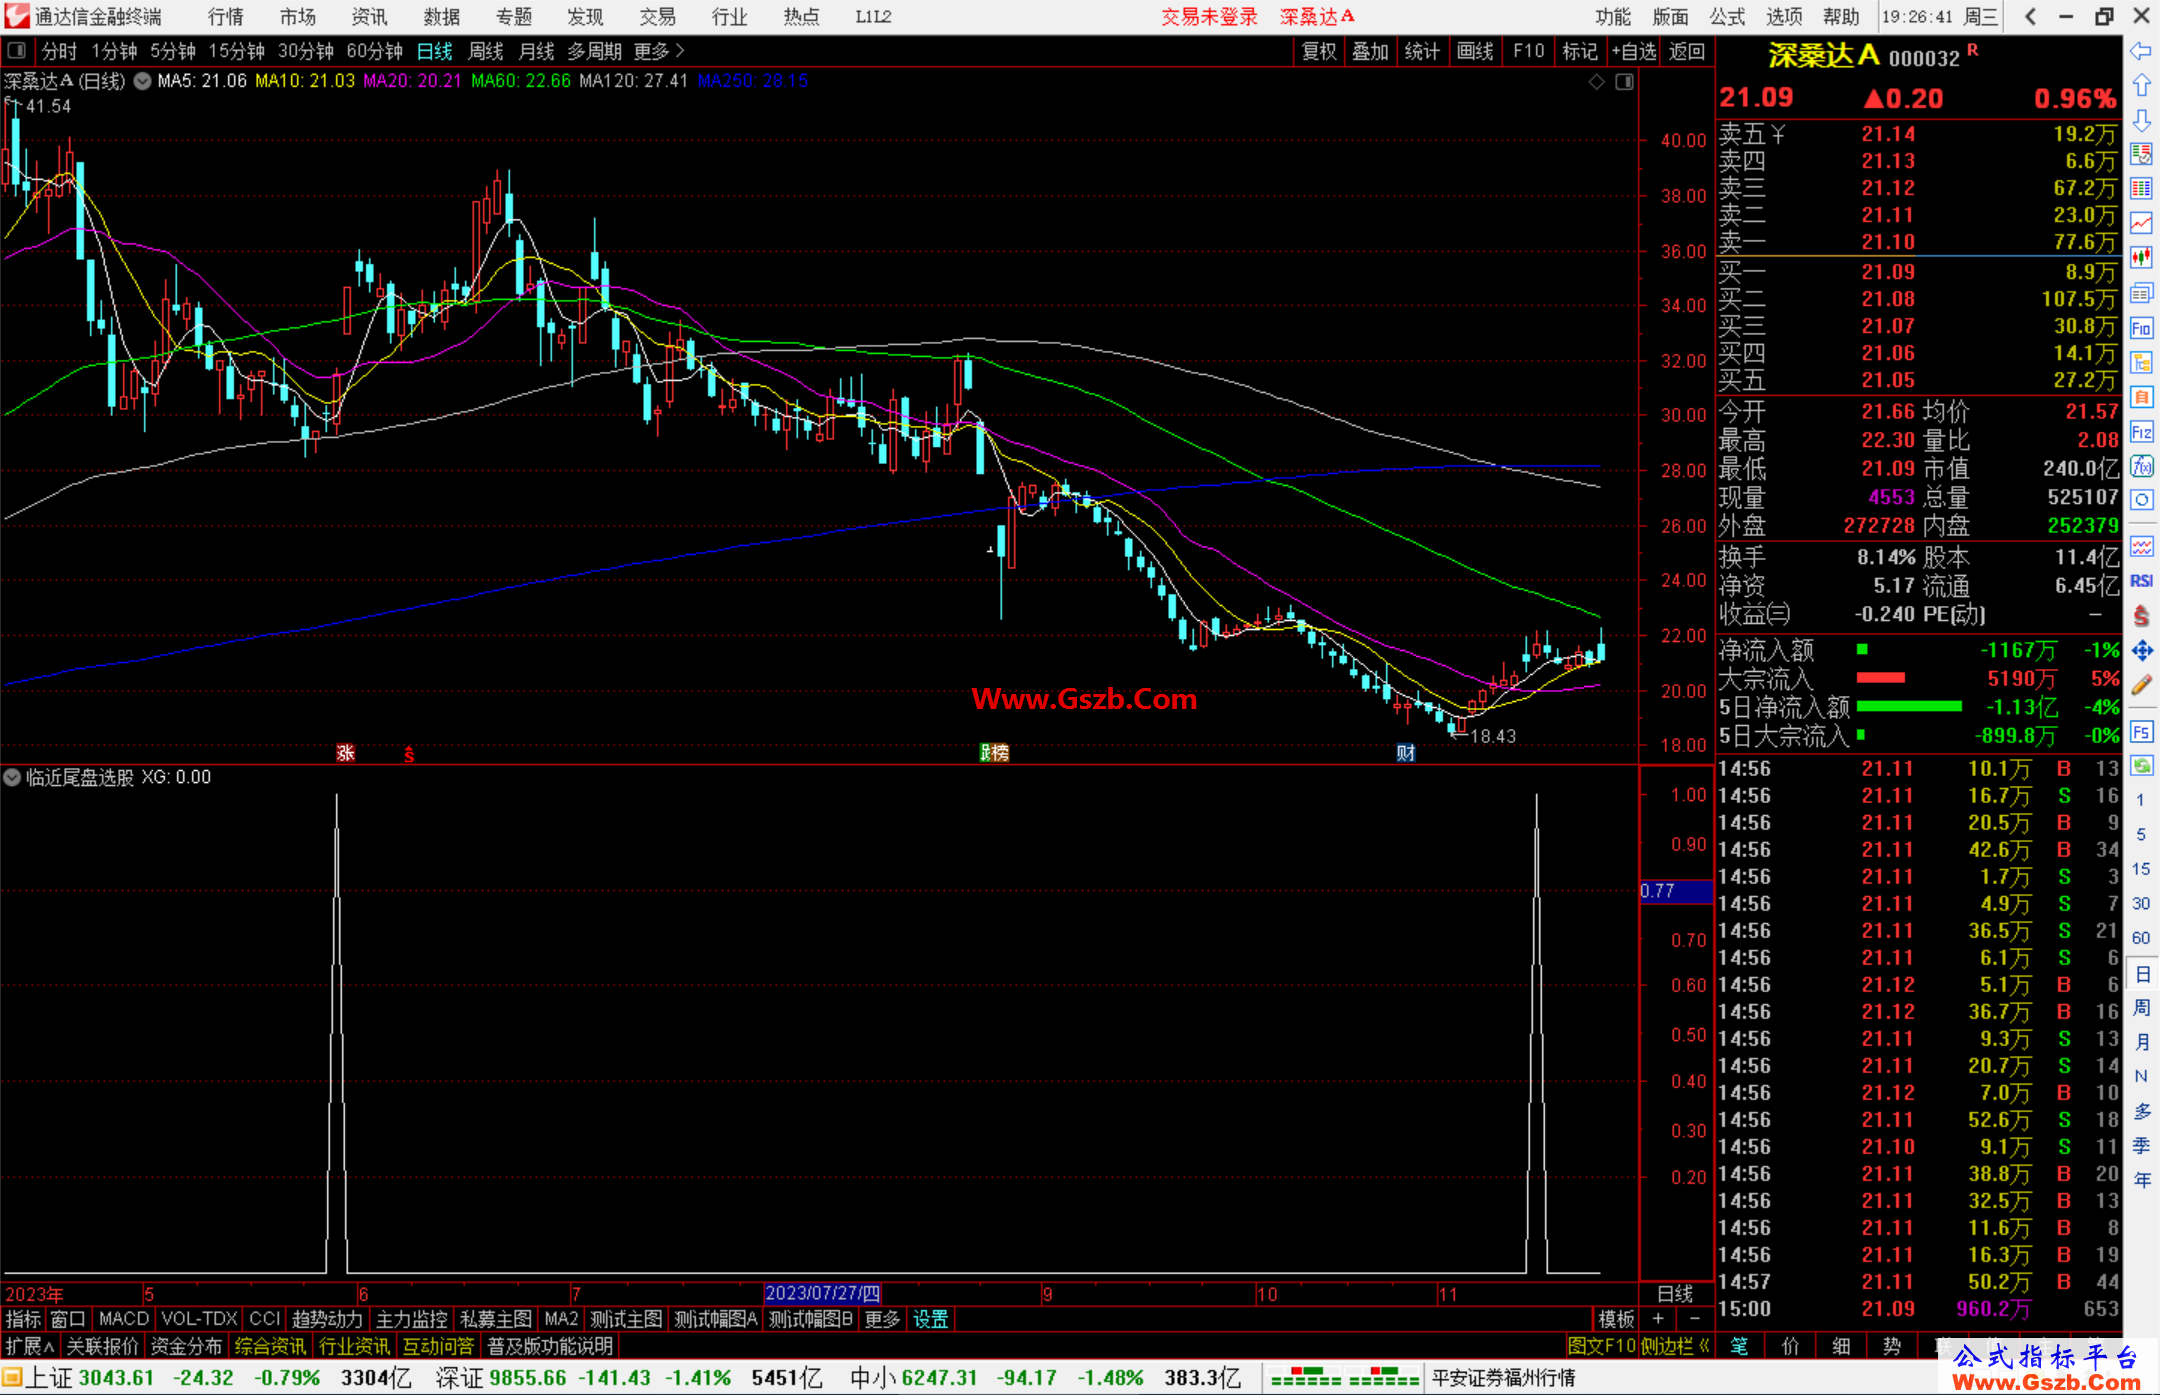Screen dimensions: 2160x1395
Task: Switch to 15-minute period in sidebar
Action: 2141,869
